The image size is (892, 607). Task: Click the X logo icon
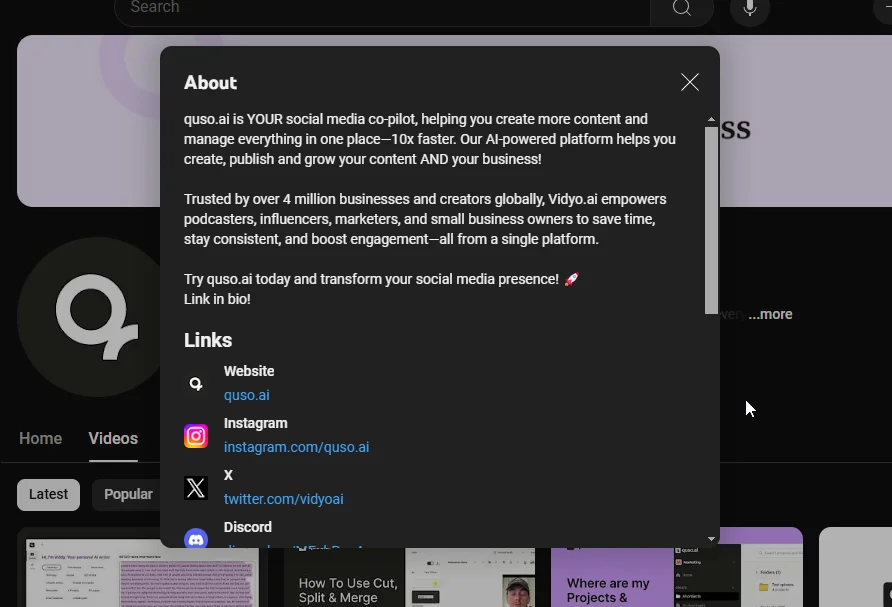click(x=196, y=488)
